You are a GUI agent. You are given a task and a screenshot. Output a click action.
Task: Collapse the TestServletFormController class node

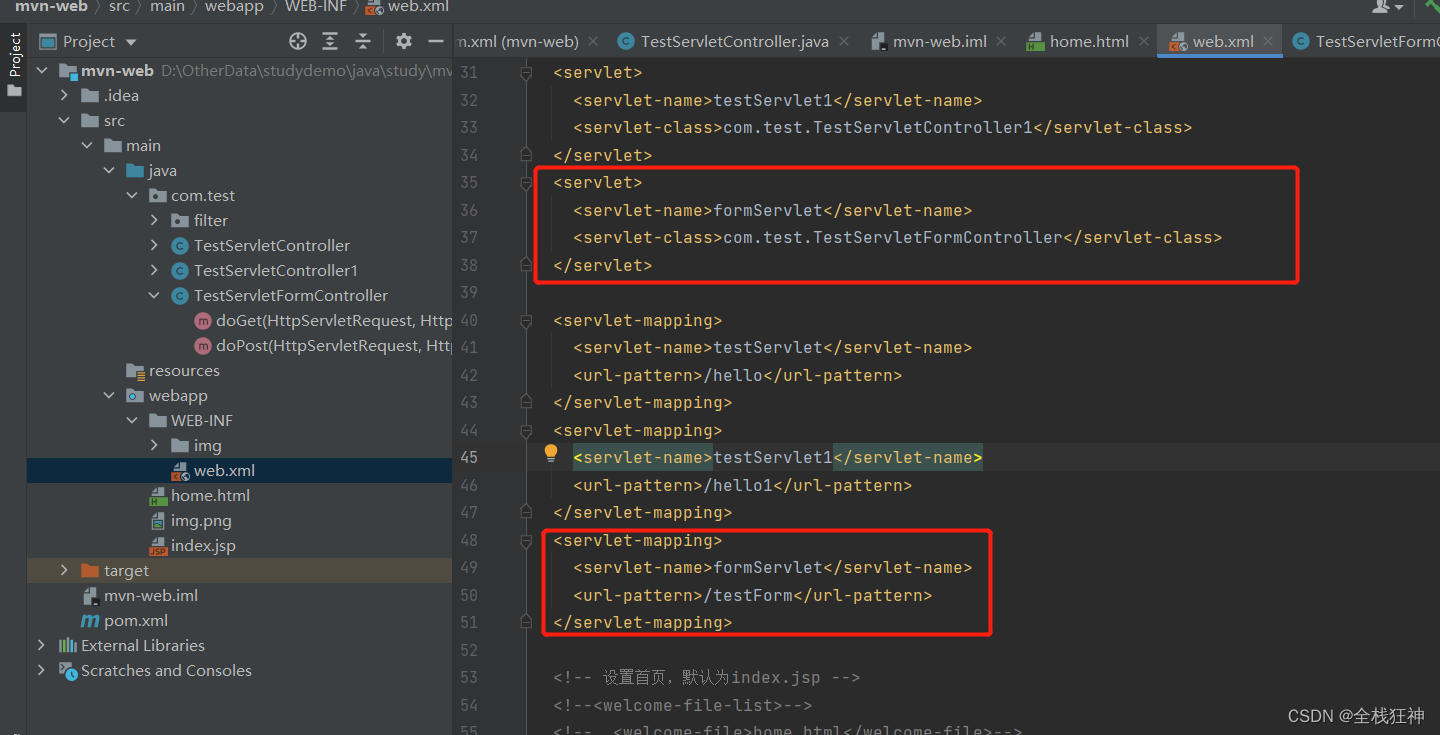[154, 295]
